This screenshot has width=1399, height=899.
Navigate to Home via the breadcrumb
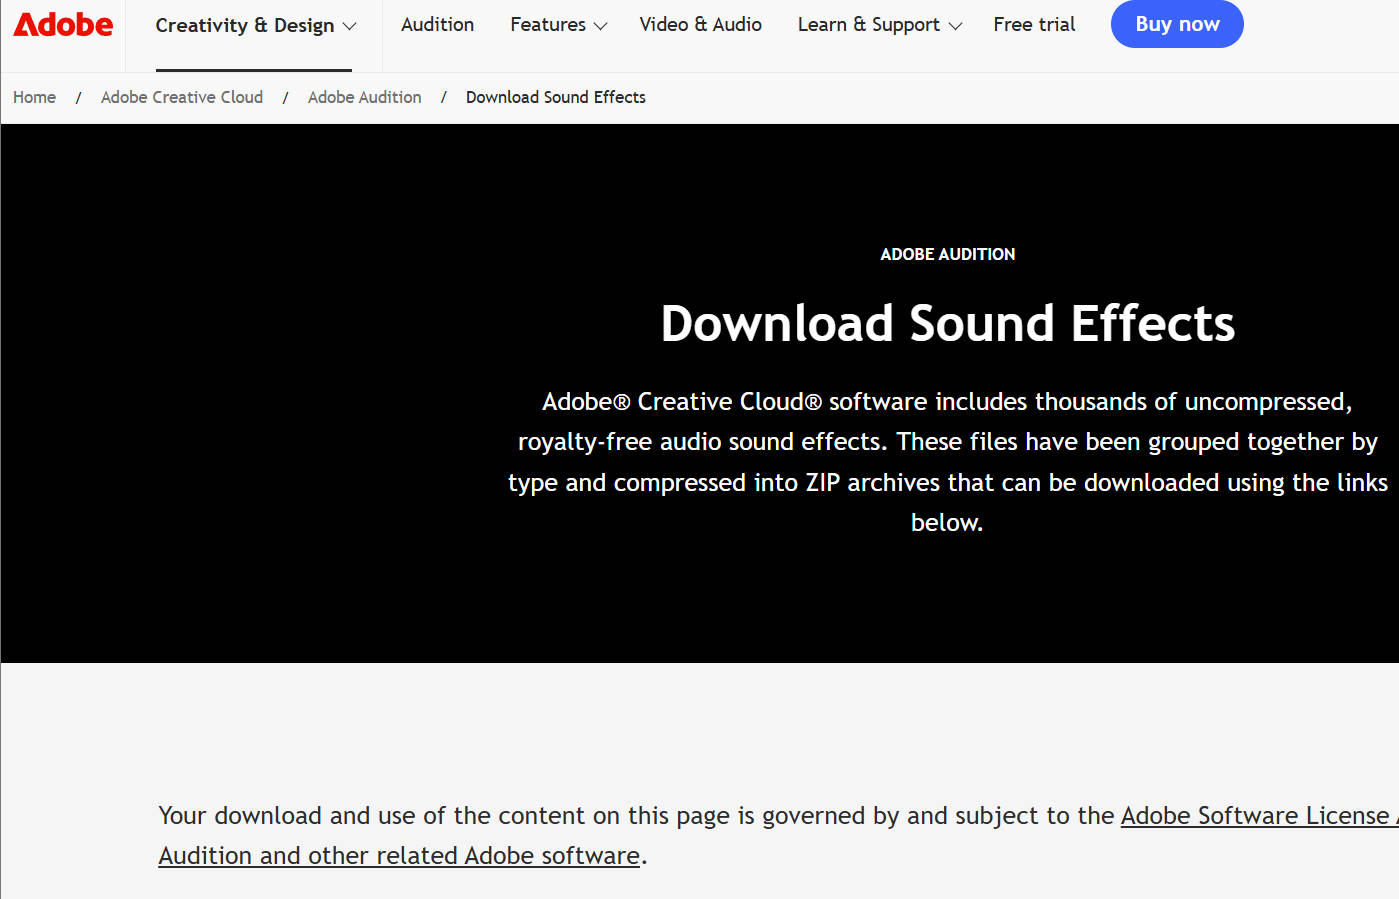click(x=34, y=97)
